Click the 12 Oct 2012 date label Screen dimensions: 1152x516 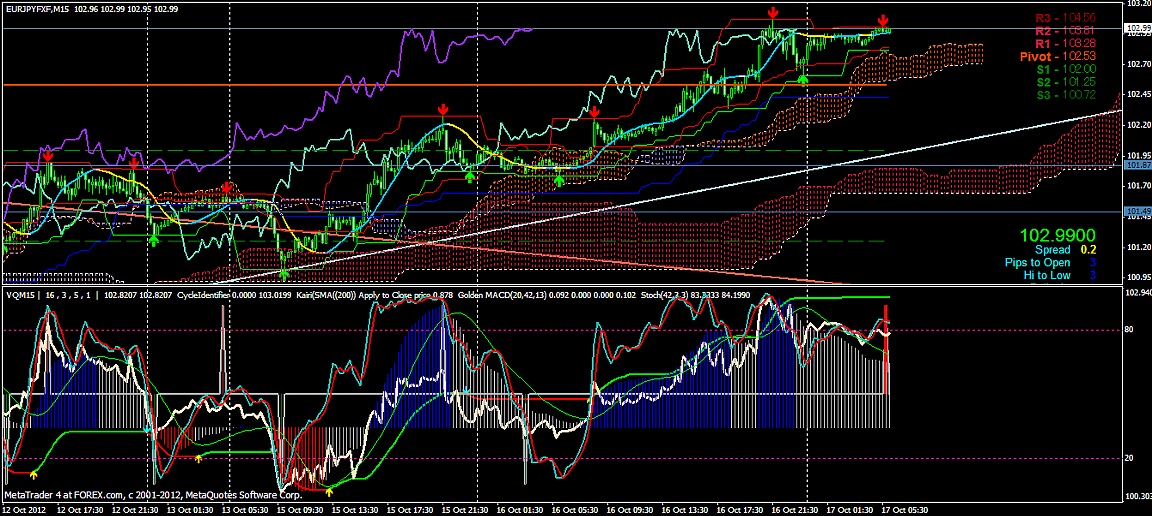point(24,509)
